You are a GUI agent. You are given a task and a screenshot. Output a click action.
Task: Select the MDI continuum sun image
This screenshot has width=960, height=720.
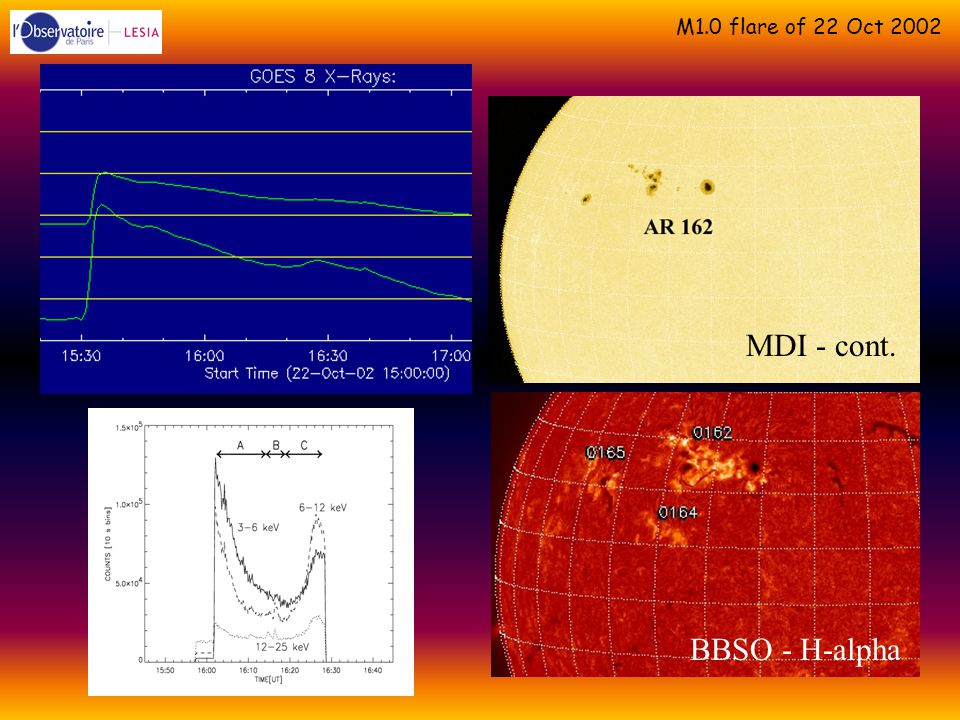[x=704, y=239]
